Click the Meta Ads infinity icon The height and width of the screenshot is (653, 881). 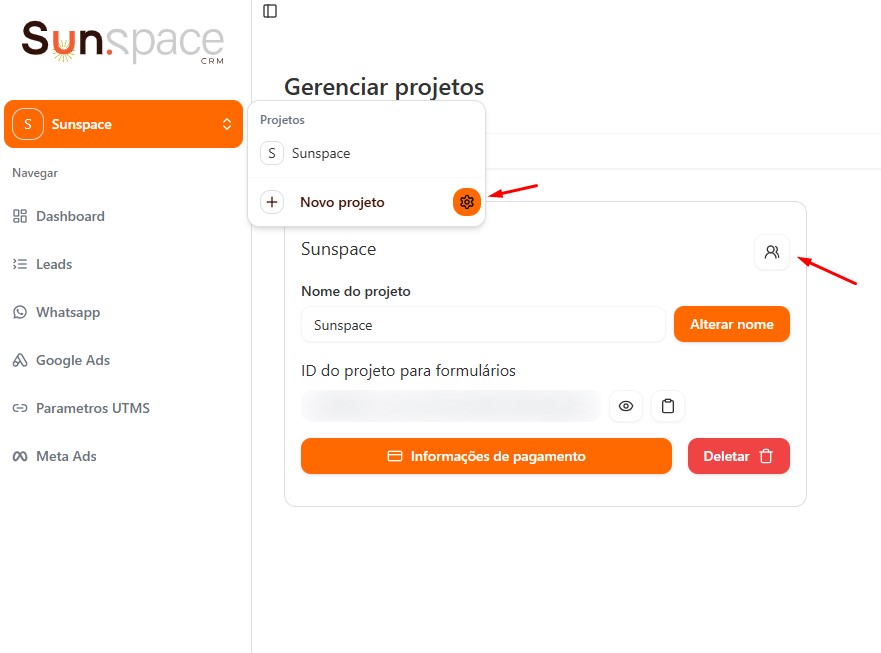(20, 456)
